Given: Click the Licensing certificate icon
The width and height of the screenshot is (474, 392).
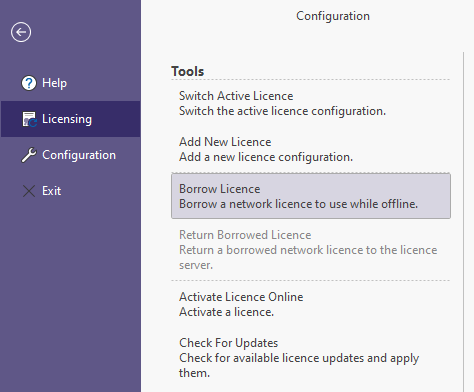Looking at the screenshot, I should click(x=29, y=119).
